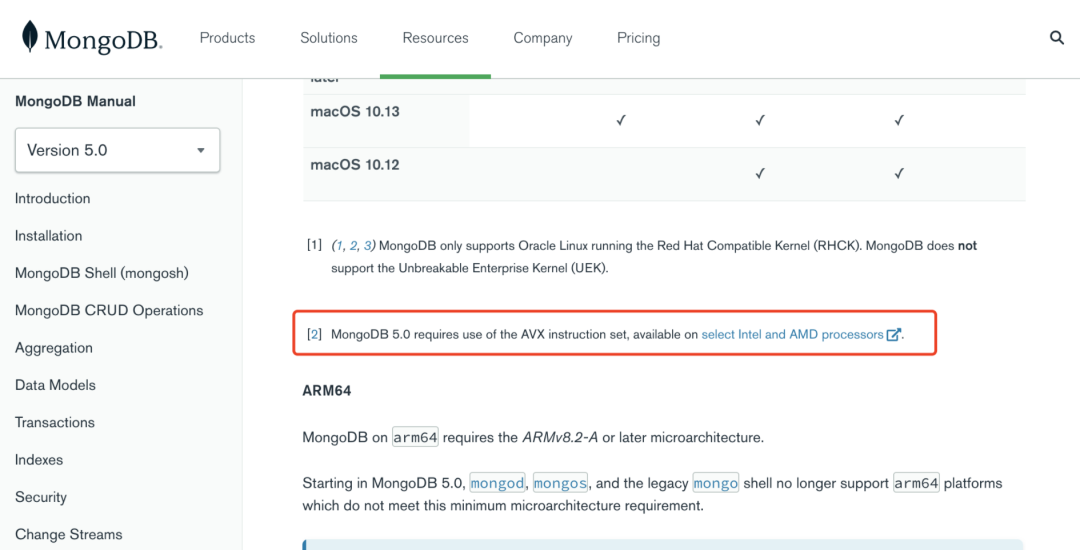Open the Version 5.0 dropdown
Screen dimensions: 1080x550
(117, 150)
